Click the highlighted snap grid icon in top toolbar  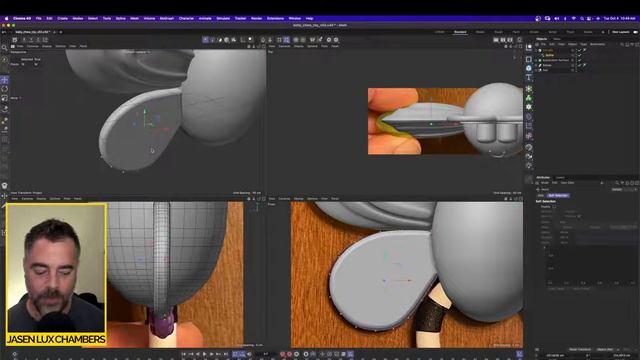point(287,40)
